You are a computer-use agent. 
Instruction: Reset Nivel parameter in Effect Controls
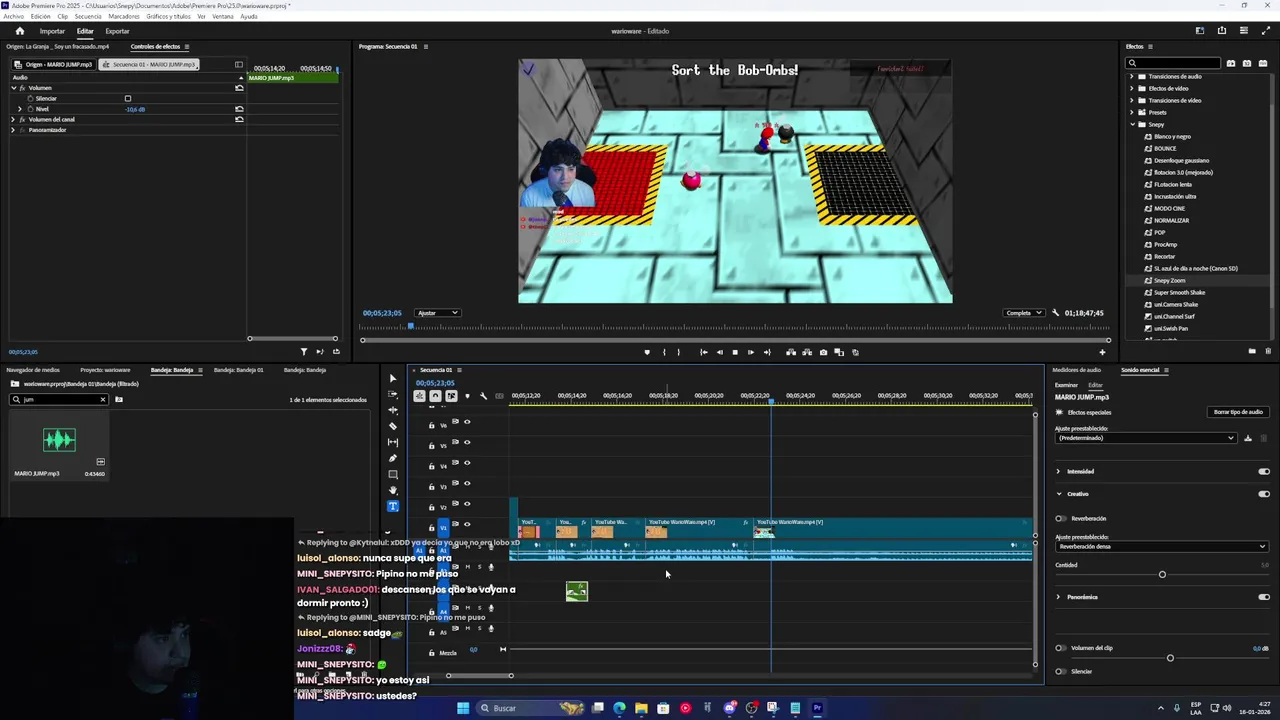tap(239, 109)
